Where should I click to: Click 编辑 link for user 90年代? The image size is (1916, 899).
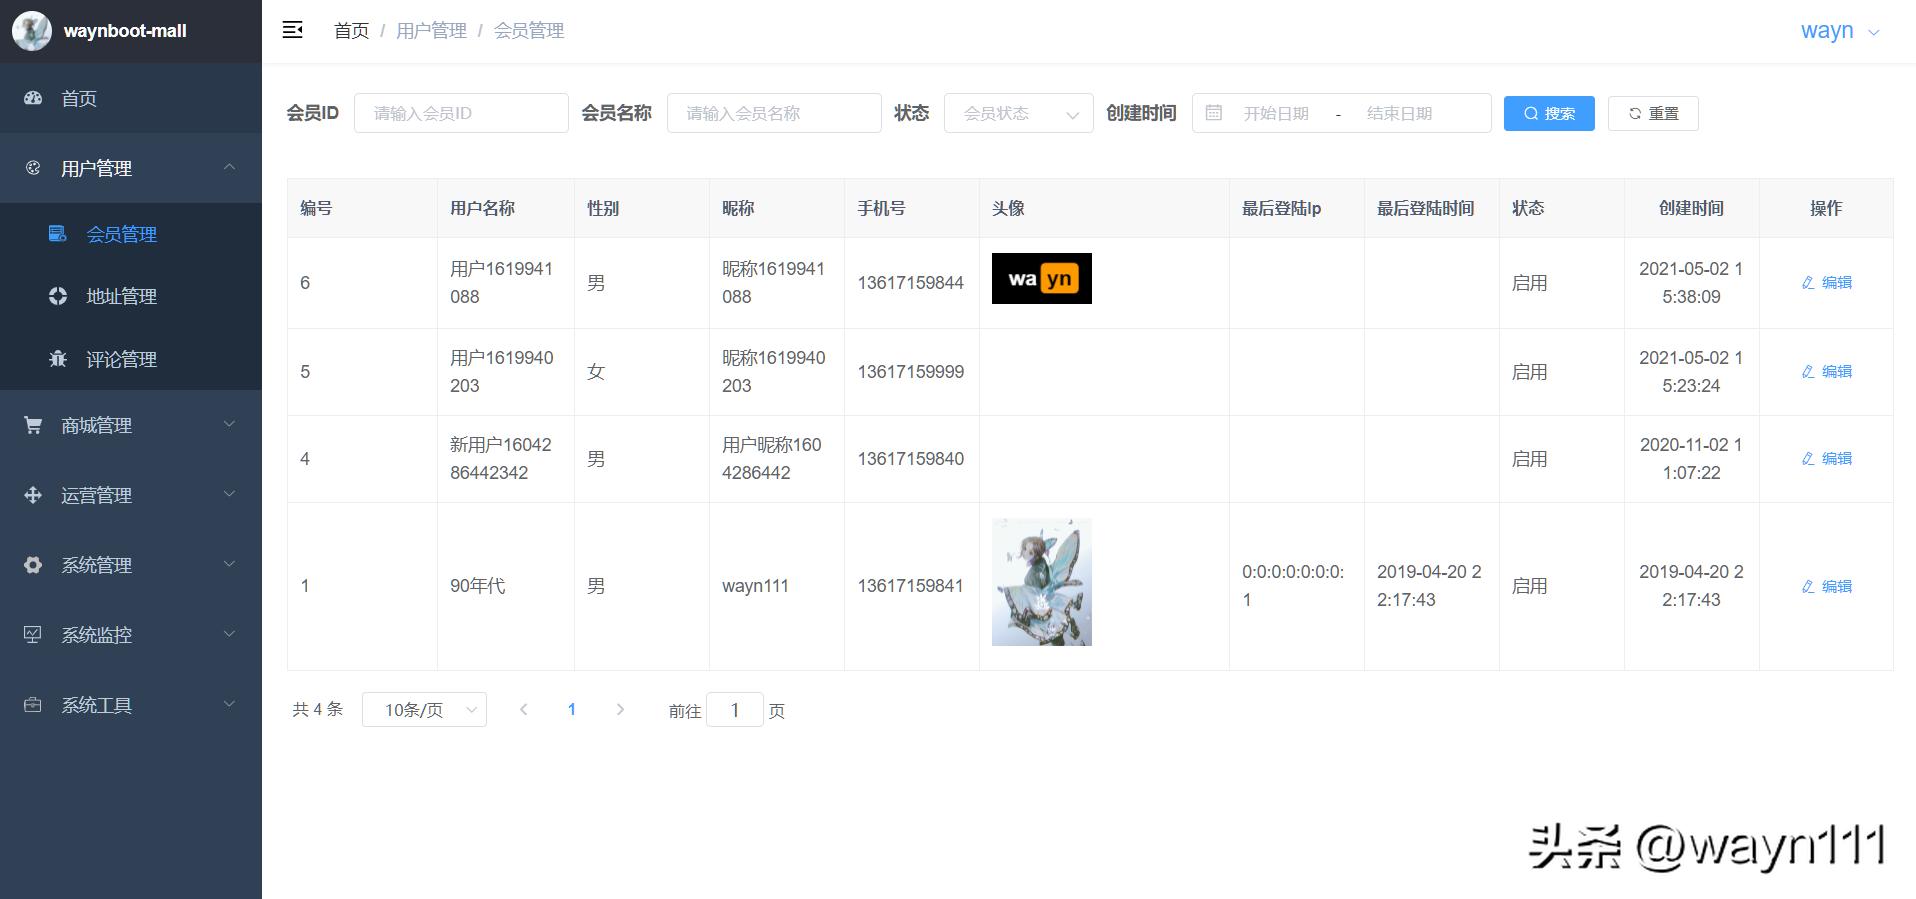(x=1827, y=587)
